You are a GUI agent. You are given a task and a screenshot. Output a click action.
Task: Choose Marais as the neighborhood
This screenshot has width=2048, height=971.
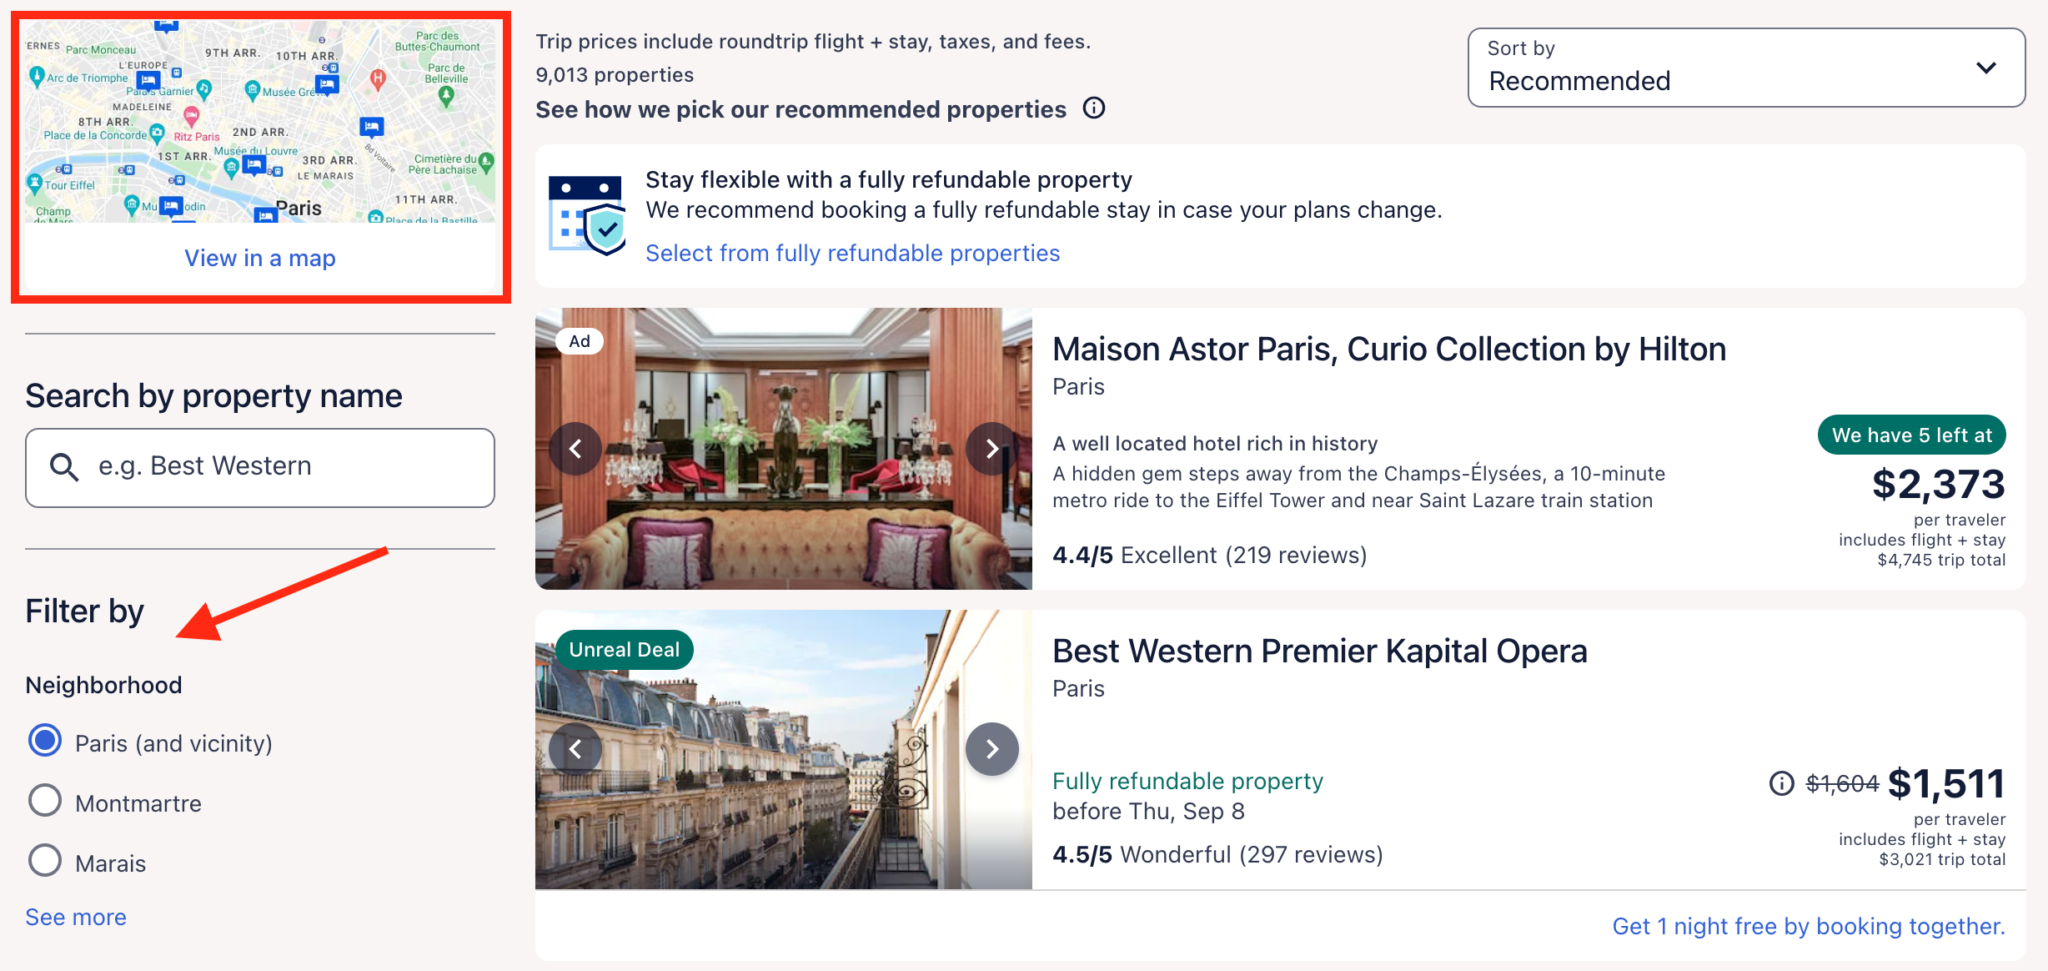click(44, 860)
